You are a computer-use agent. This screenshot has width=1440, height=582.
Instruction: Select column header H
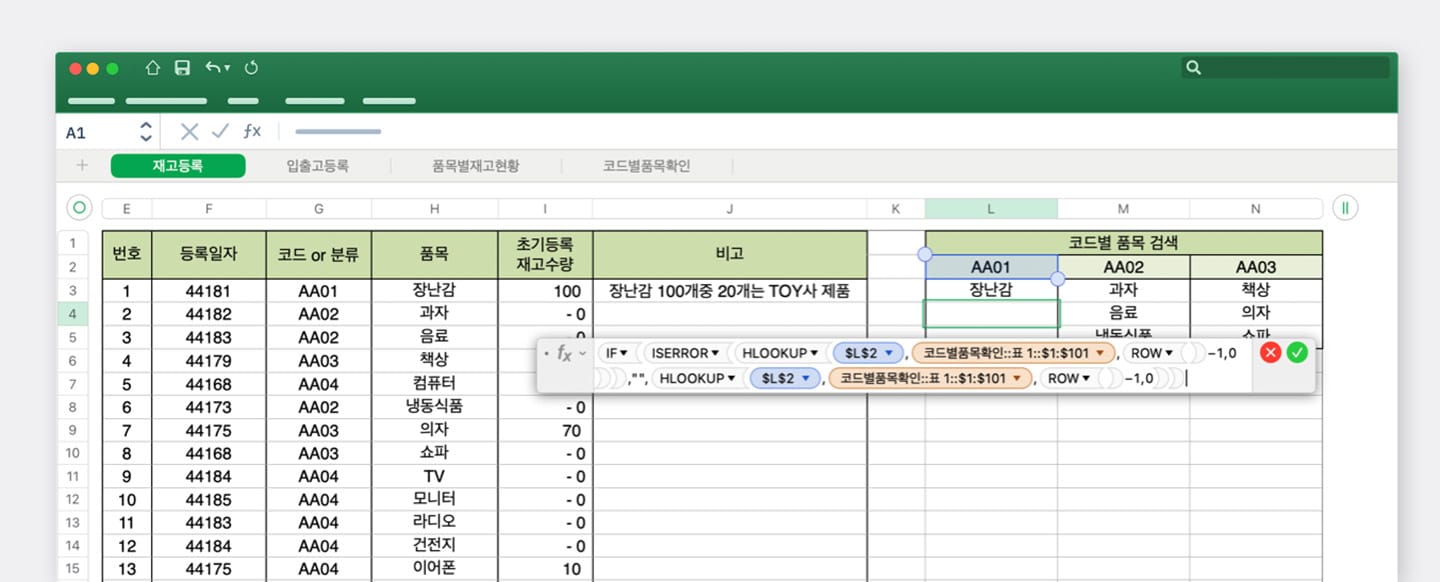coord(435,208)
